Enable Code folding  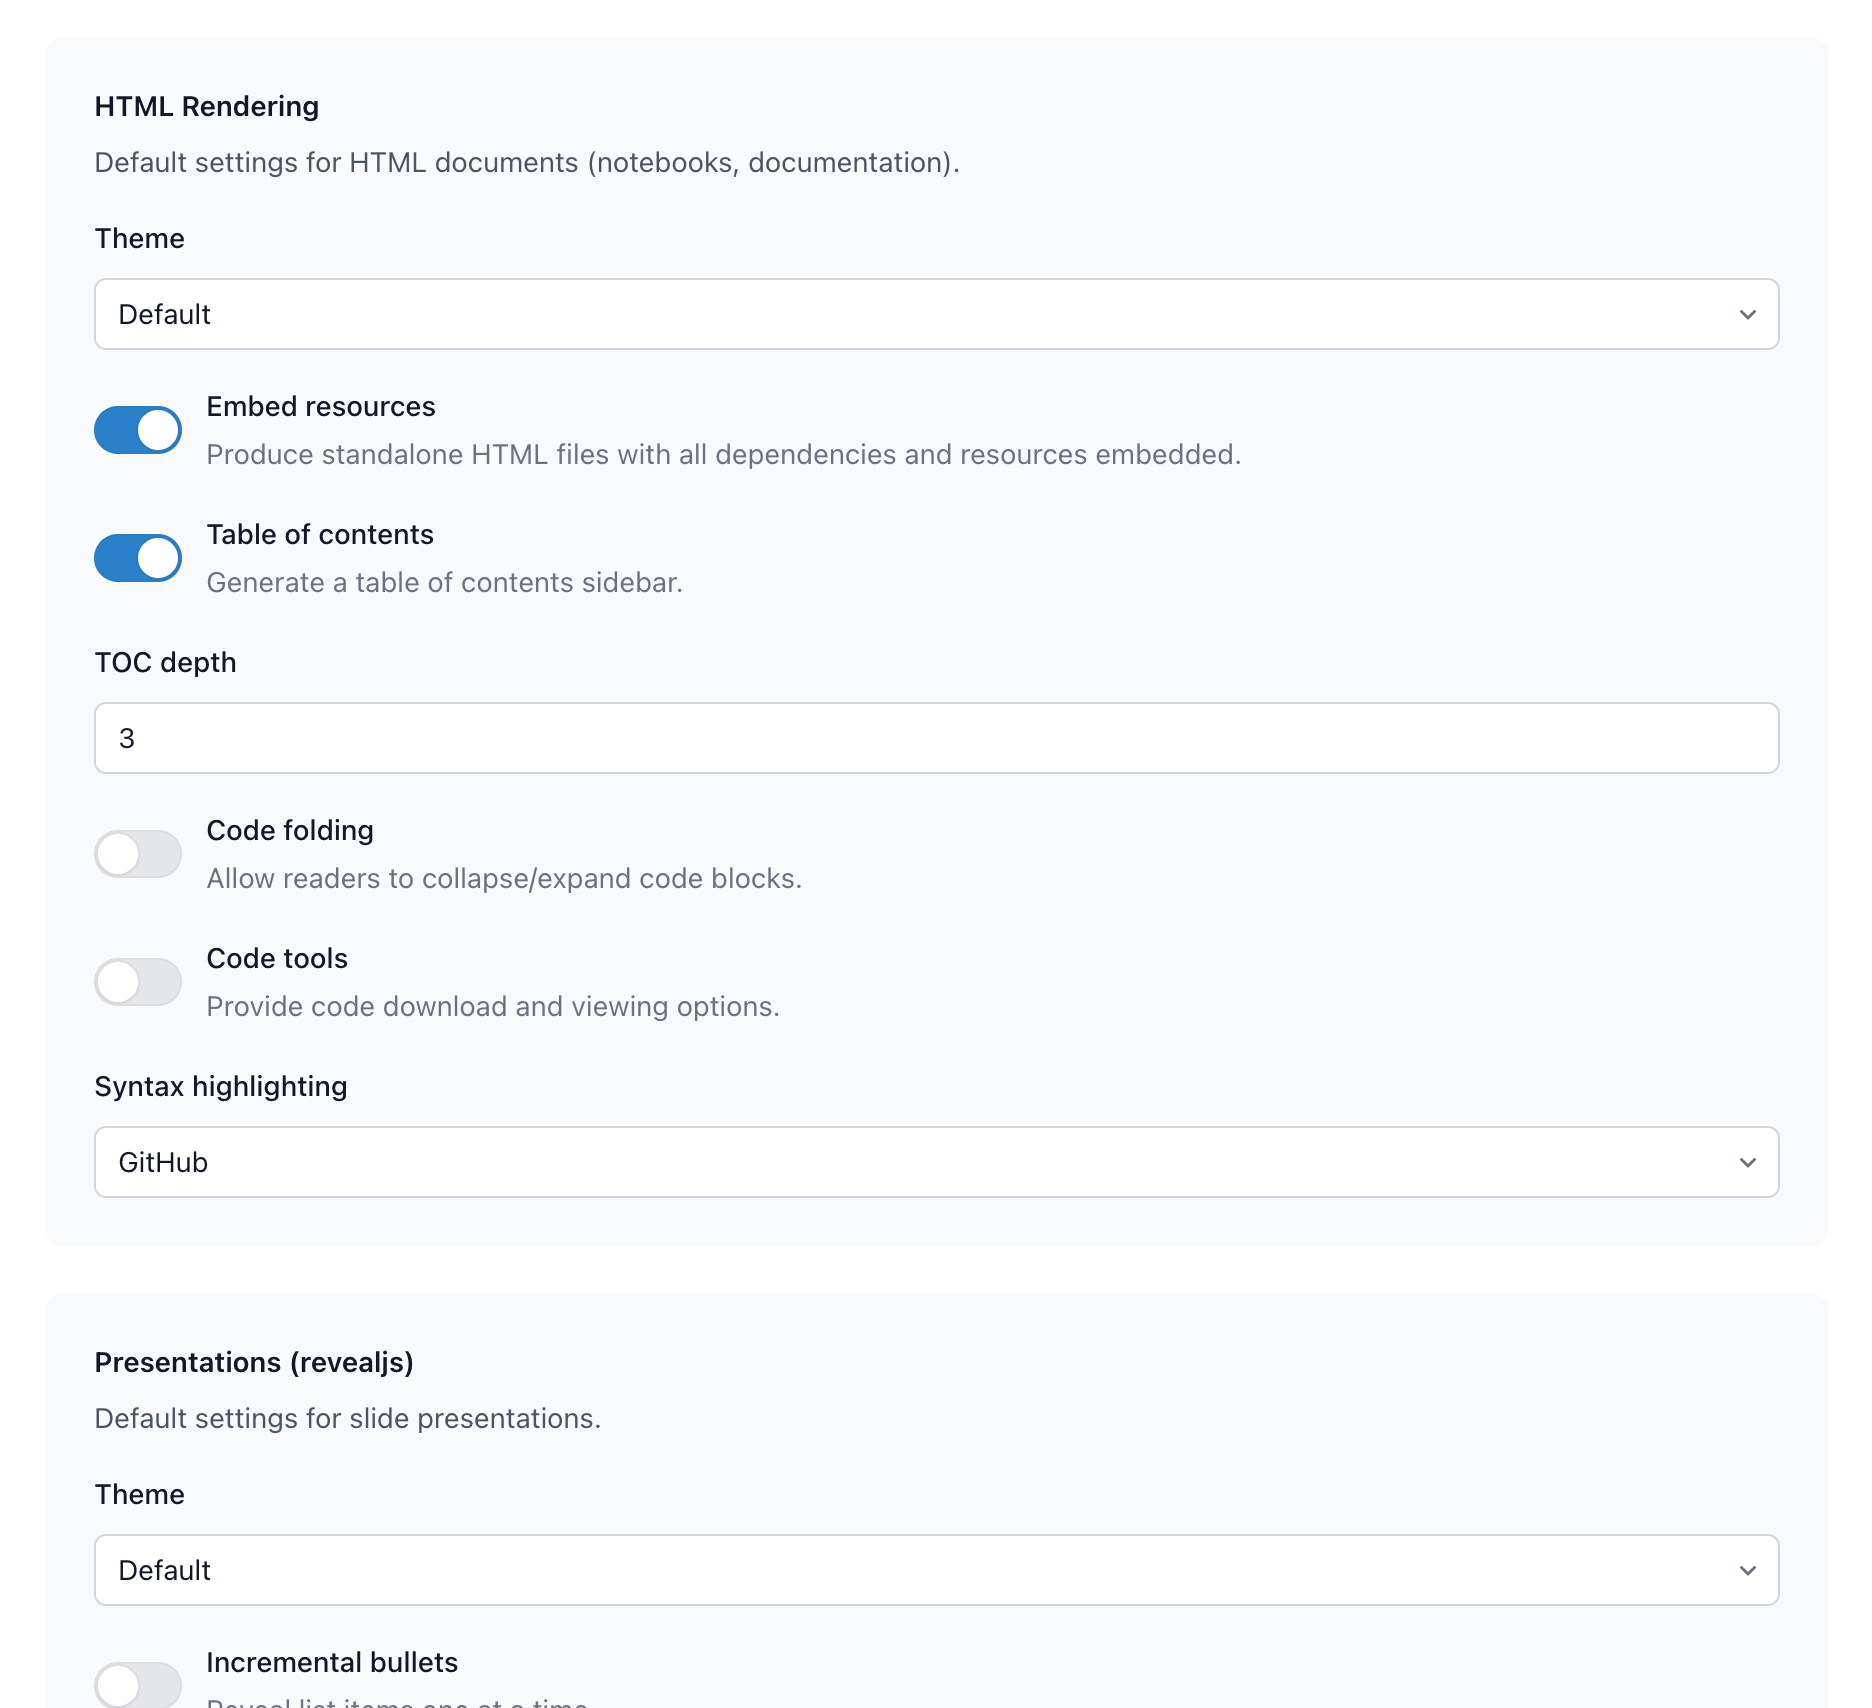tap(138, 853)
